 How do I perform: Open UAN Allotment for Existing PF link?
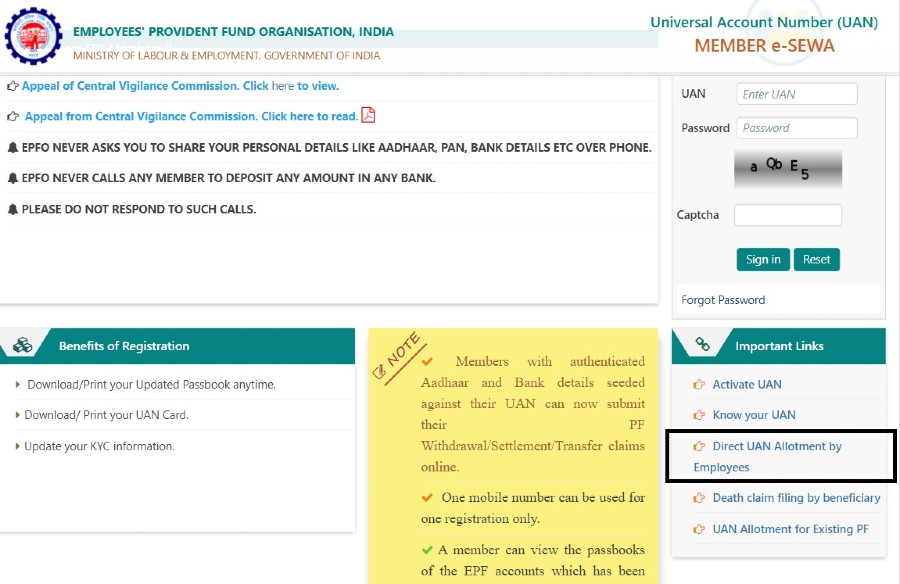tap(790, 529)
